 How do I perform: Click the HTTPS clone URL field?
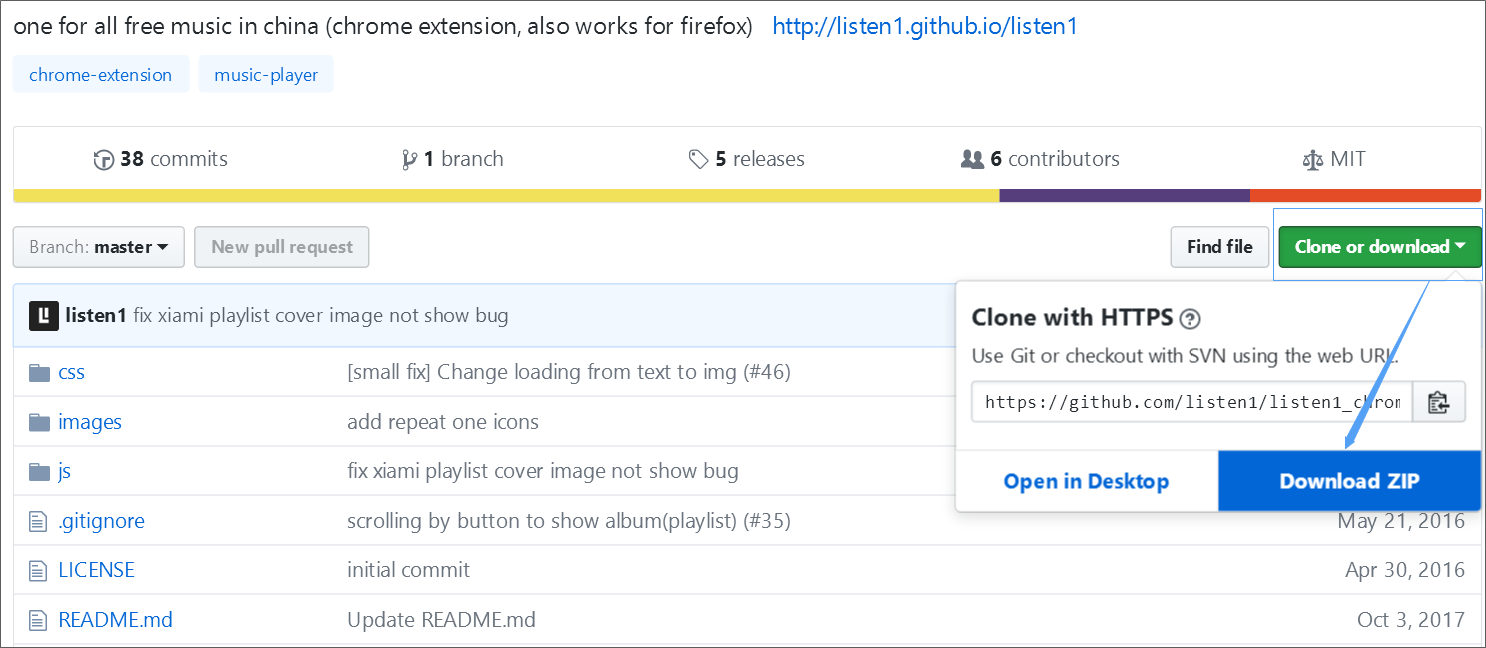pyautogui.click(x=1191, y=402)
